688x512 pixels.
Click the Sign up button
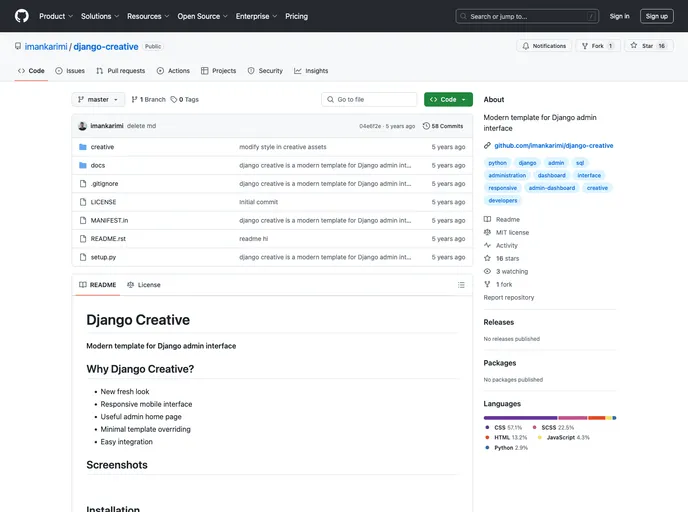coord(656,16)
